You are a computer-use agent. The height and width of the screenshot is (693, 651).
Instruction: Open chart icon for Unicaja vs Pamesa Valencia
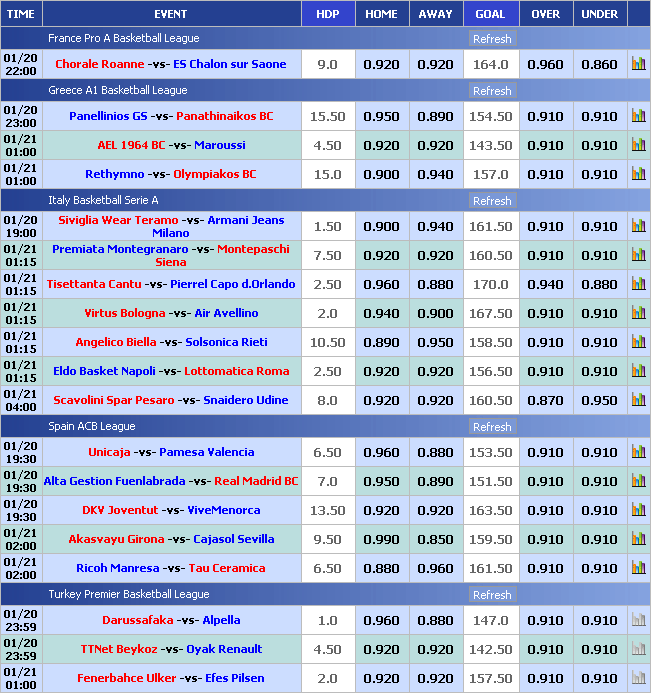[x=638, y=452]
